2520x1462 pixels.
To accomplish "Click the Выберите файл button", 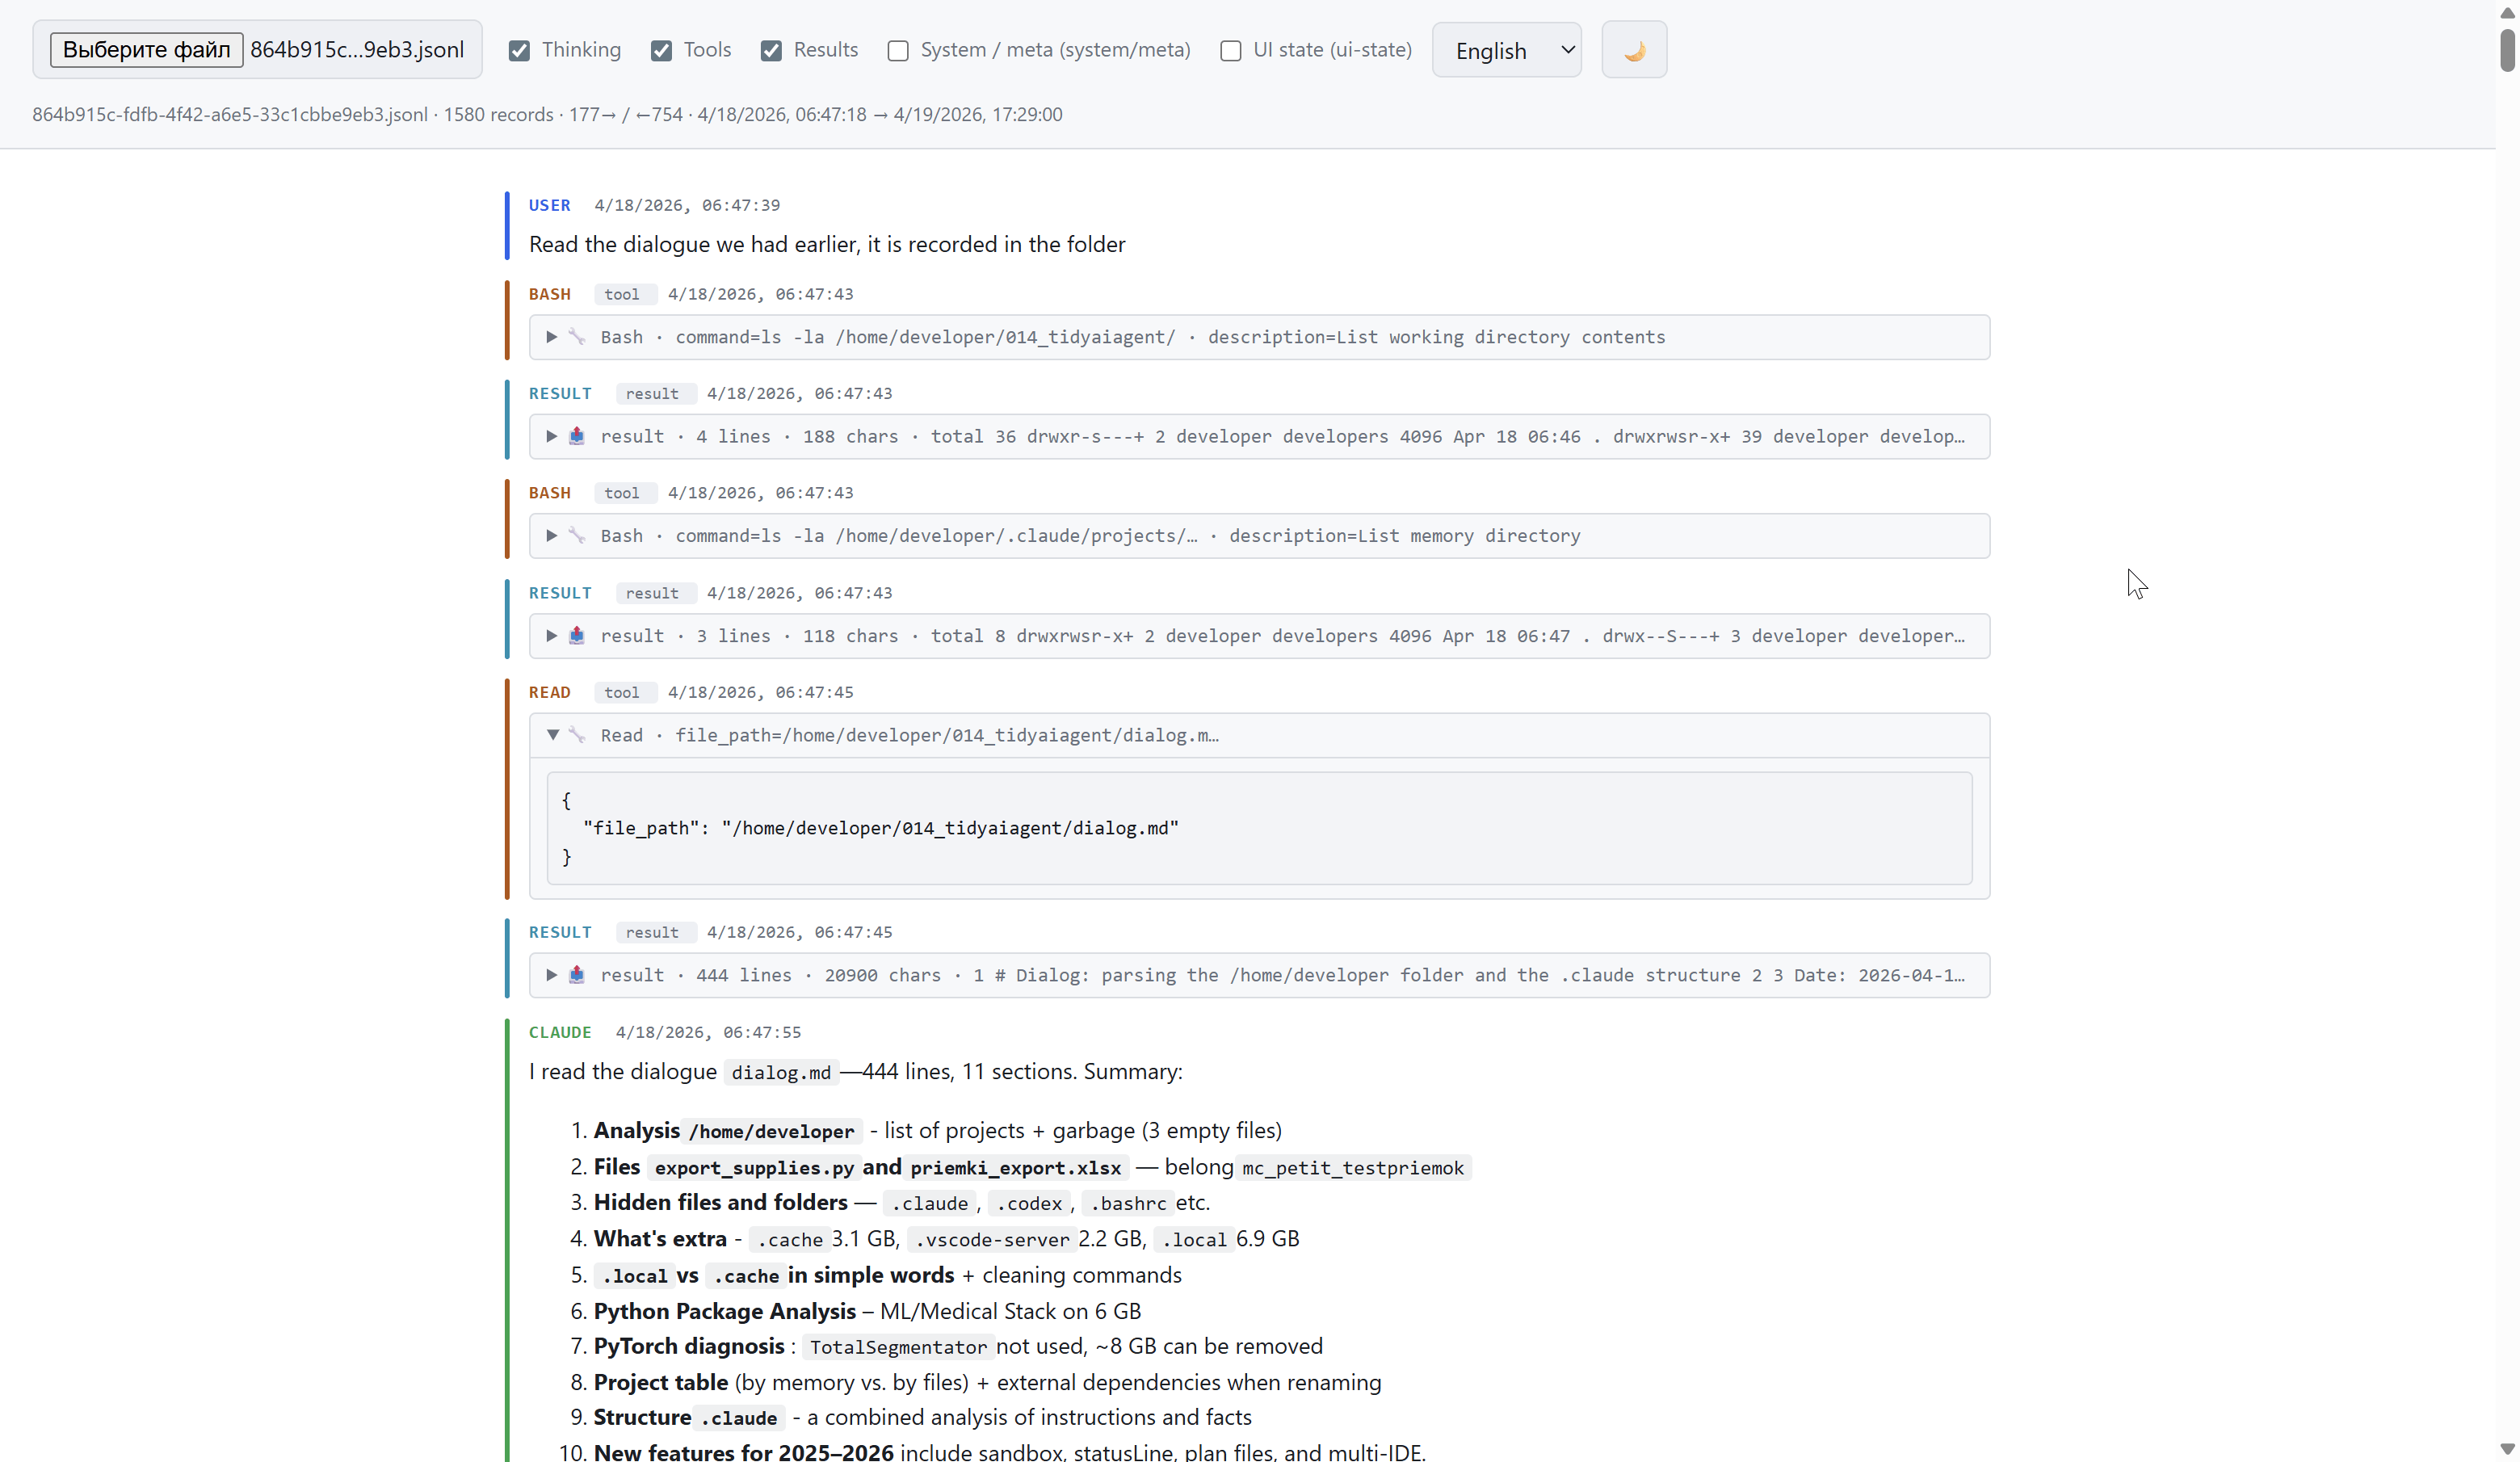I will tap(145, 49).
